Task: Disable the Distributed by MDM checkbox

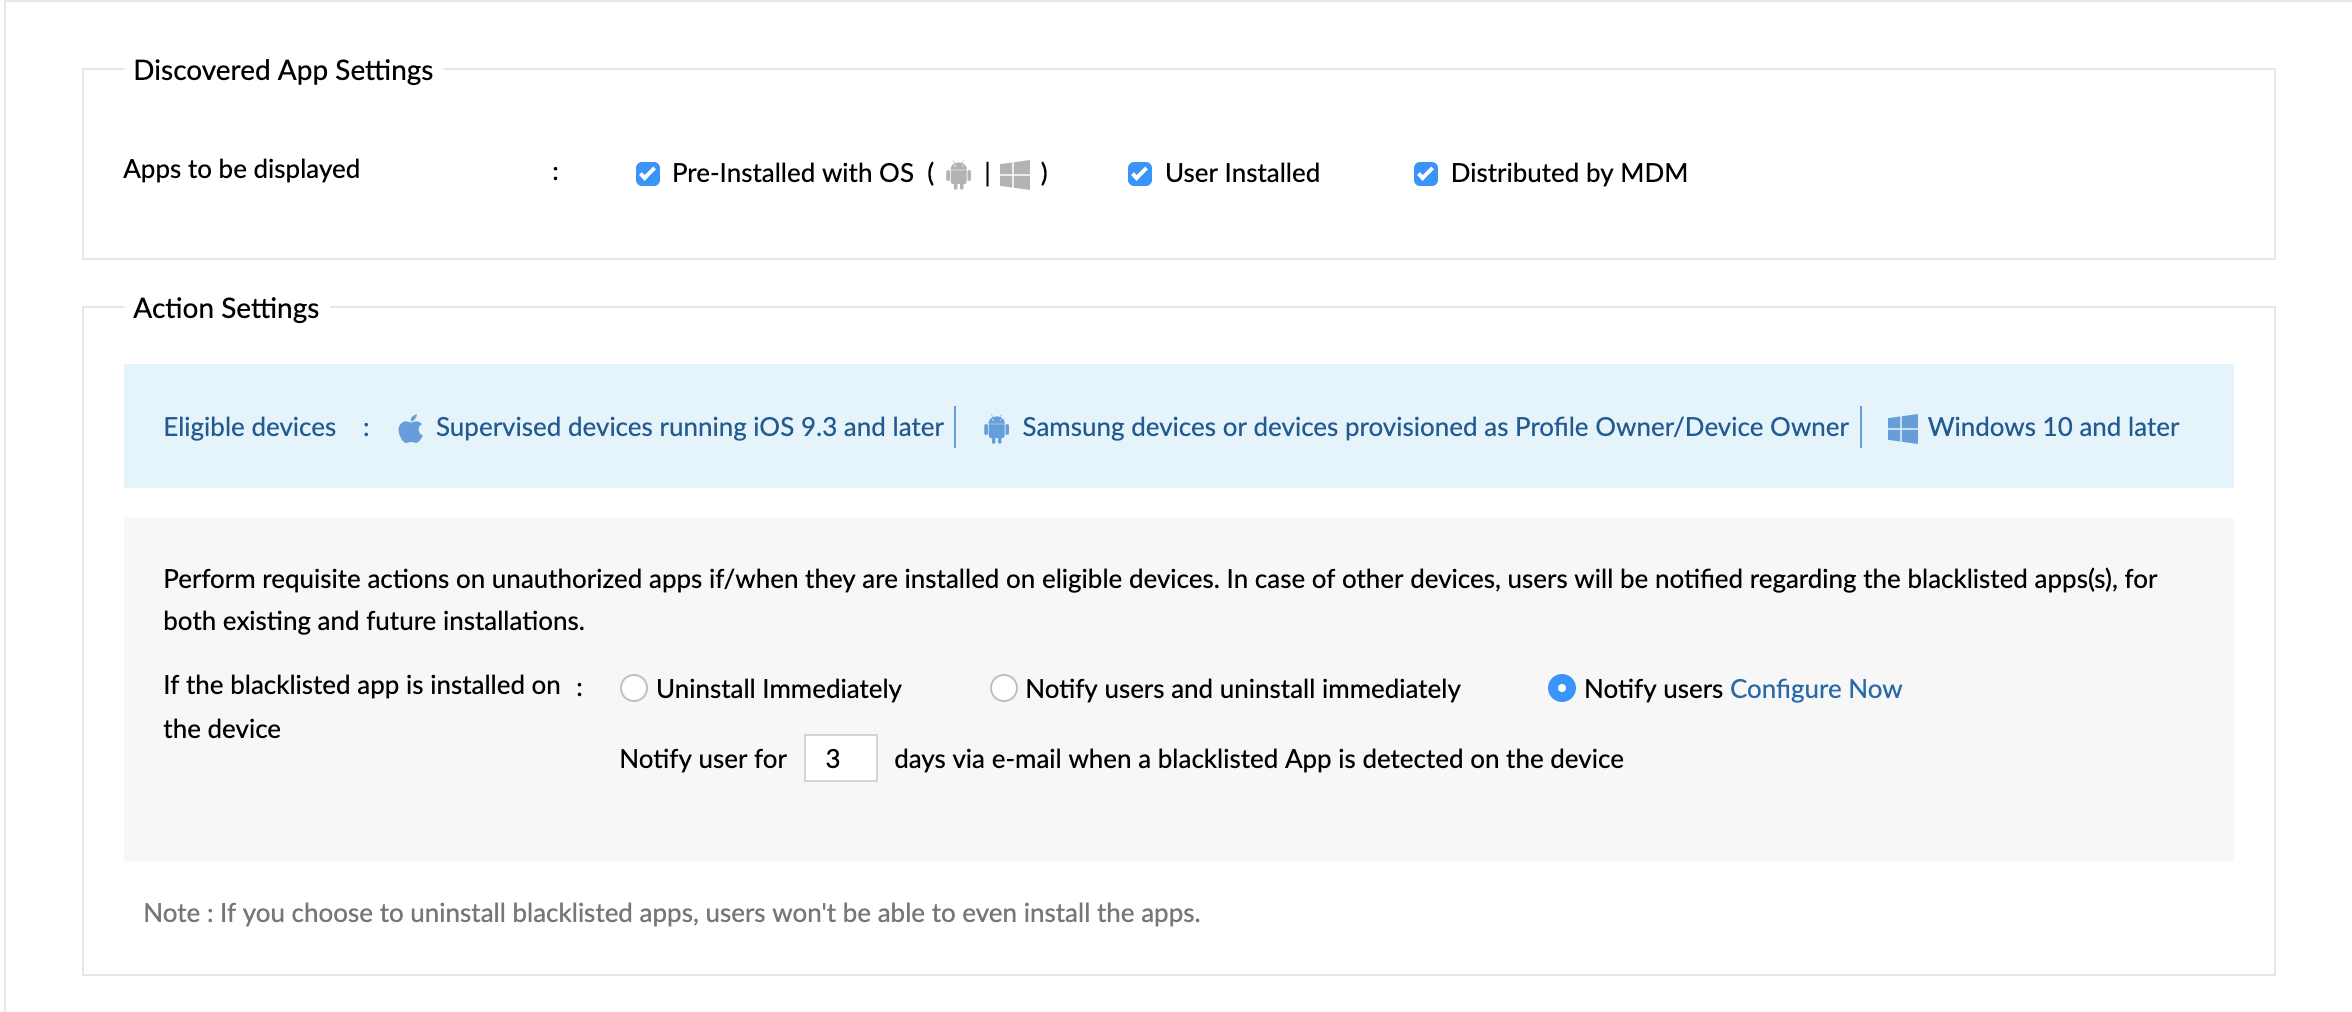Action: (1426, 174)
